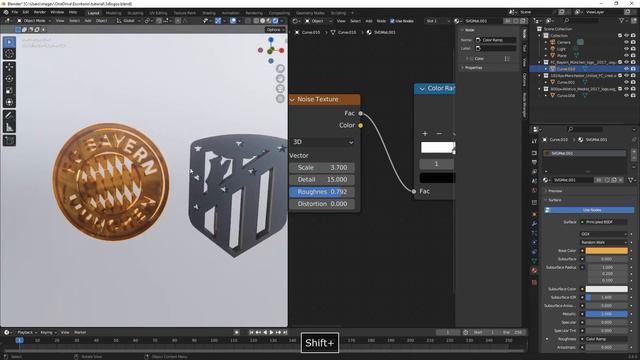Open the Material properties tab icon

click(x=534, y=270)
